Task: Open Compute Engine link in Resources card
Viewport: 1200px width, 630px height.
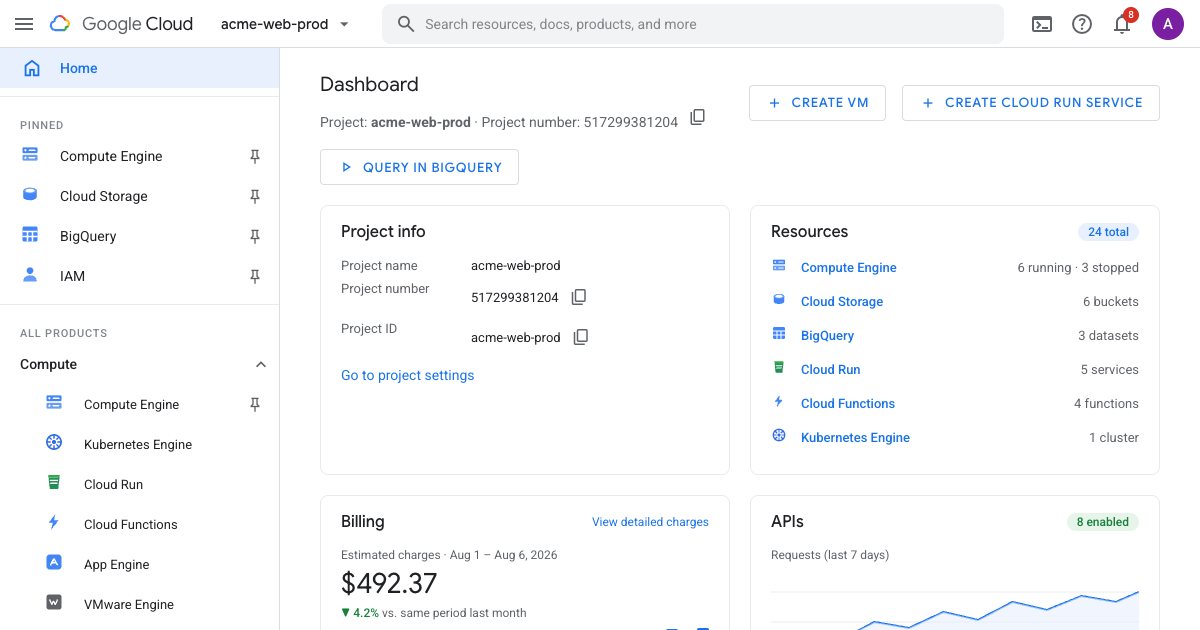Action: click(849, 267)
